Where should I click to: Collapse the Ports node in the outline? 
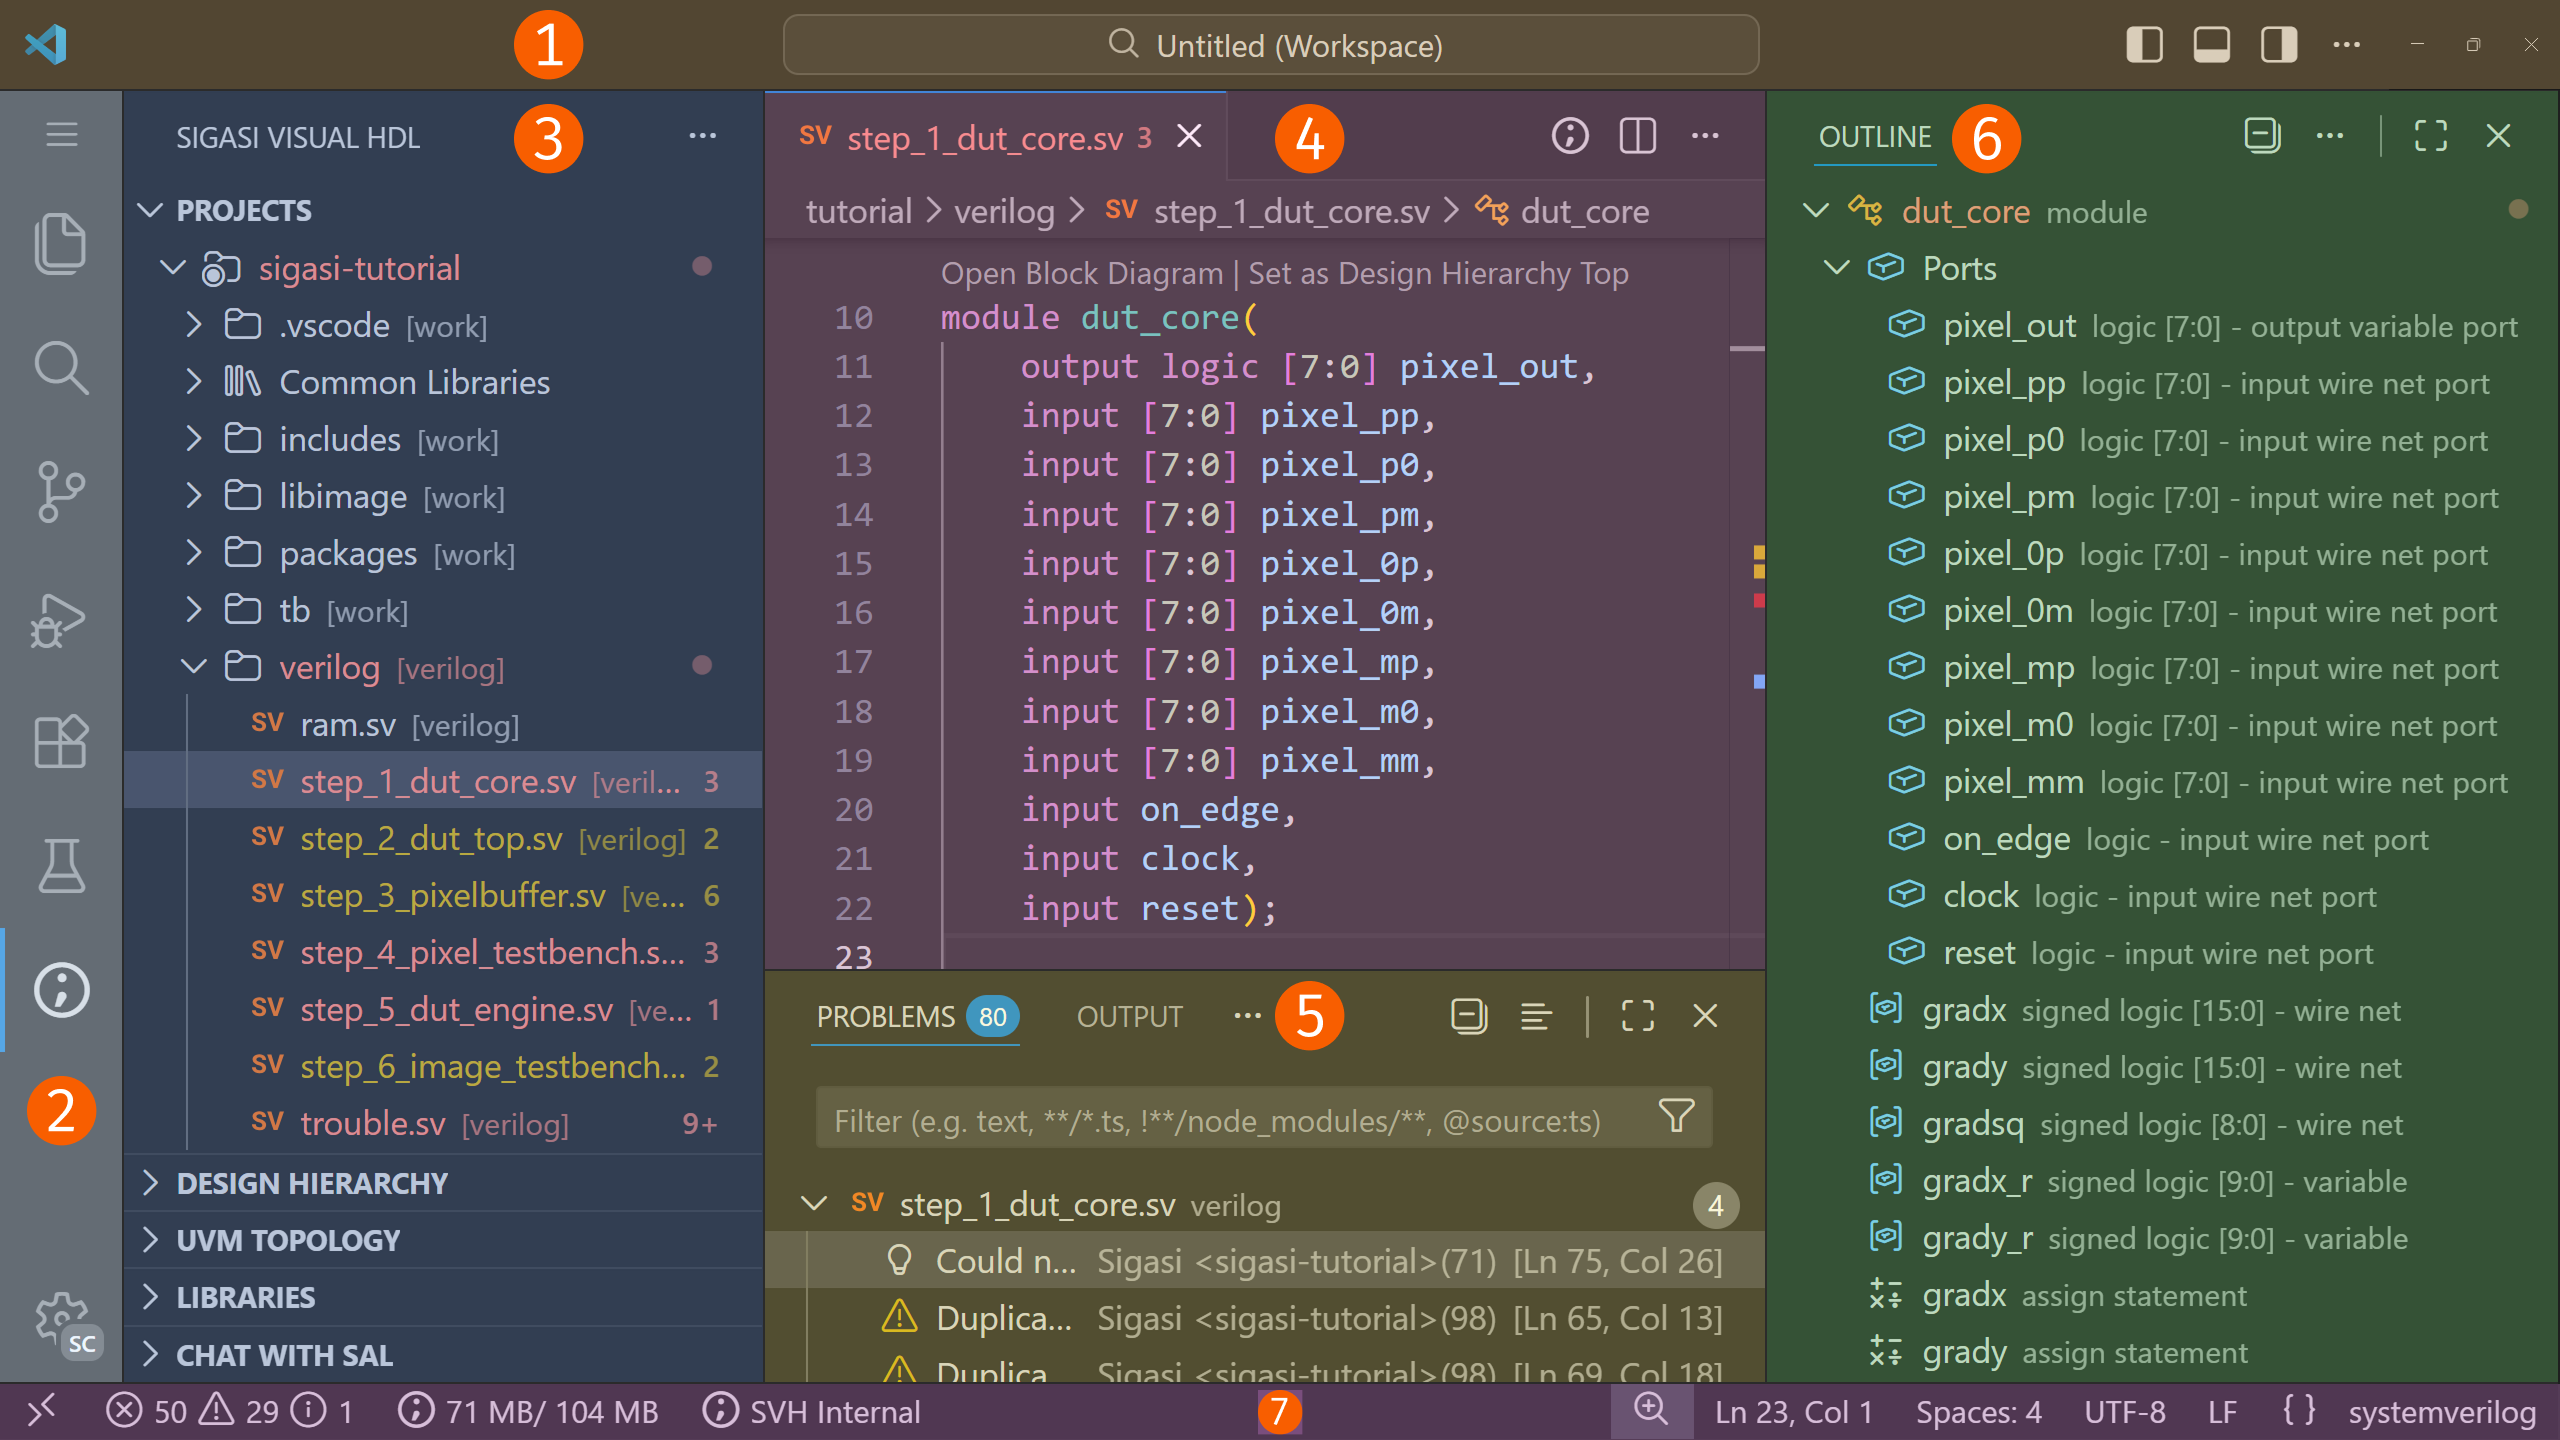1836,268
